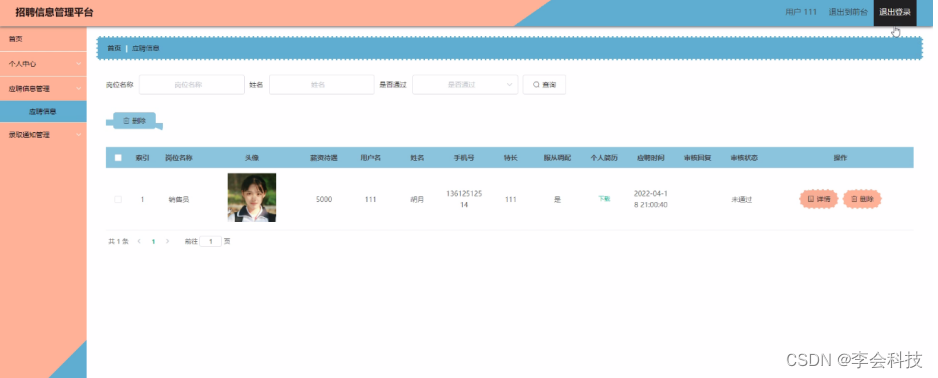Image resolution: width=938 pixels, height=378 pixels.
Task: Go to next page with right arrow
Action: [x=168, y=242]
